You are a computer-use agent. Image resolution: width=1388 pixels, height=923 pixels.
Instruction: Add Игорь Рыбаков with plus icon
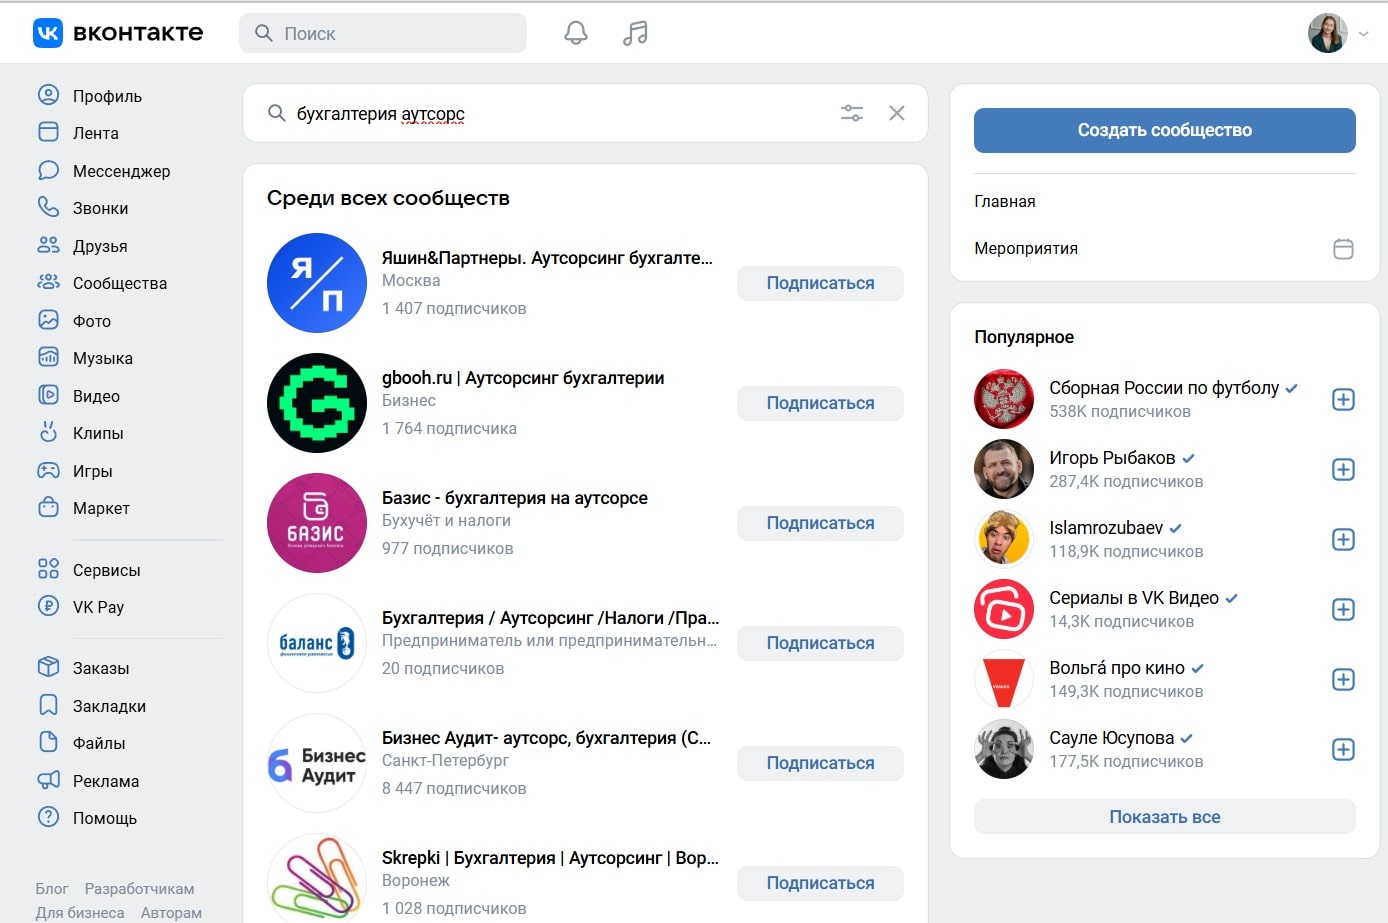[1344, 470]
